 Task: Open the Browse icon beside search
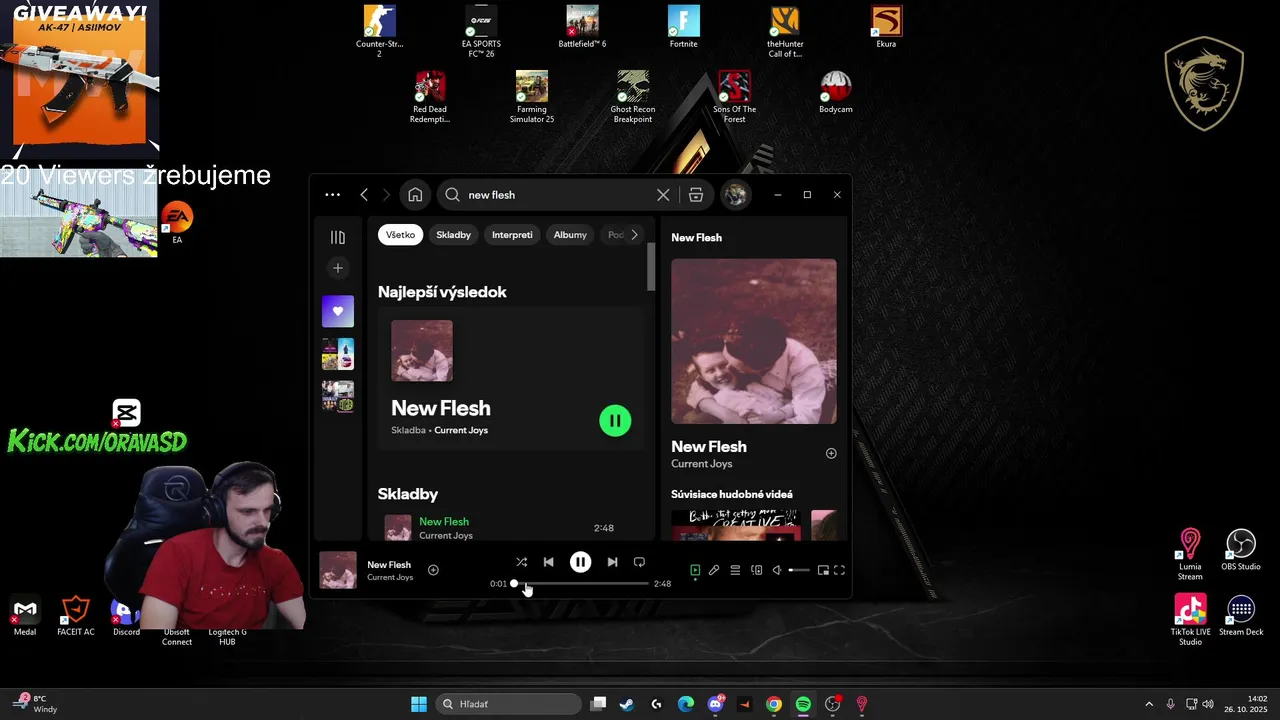696,195
